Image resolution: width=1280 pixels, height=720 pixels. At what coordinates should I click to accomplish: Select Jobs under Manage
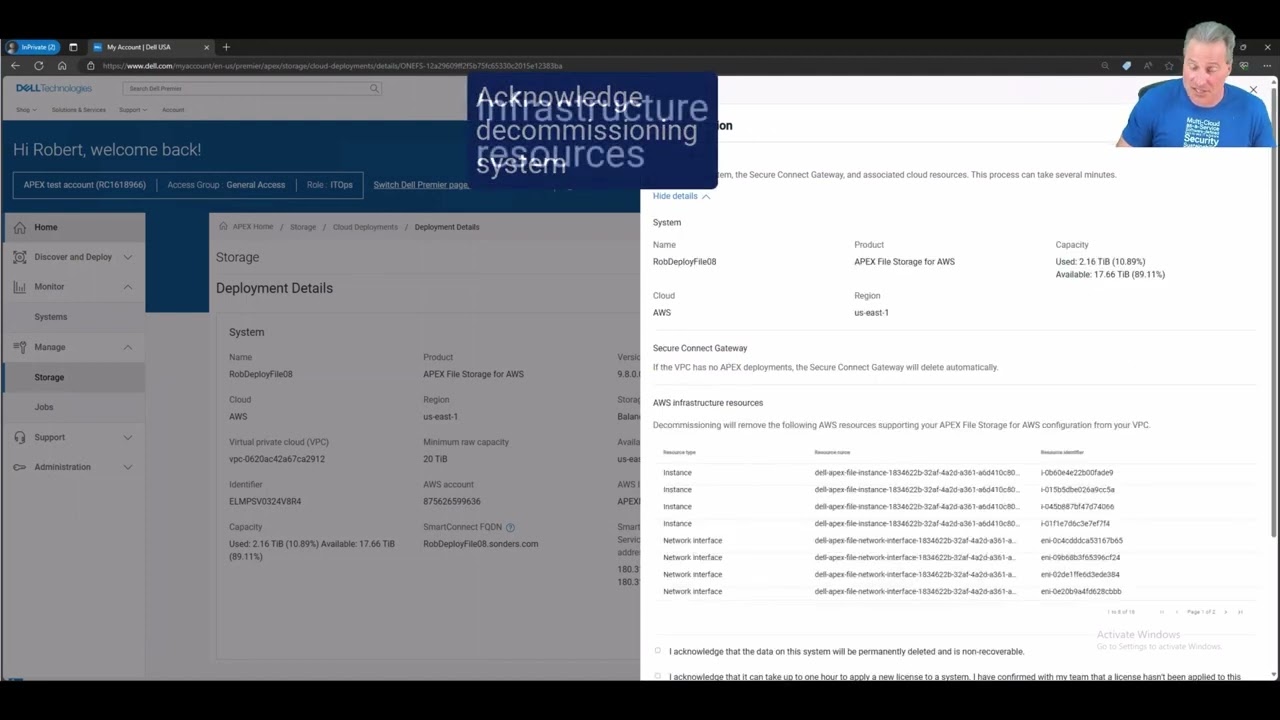point(44,407)
